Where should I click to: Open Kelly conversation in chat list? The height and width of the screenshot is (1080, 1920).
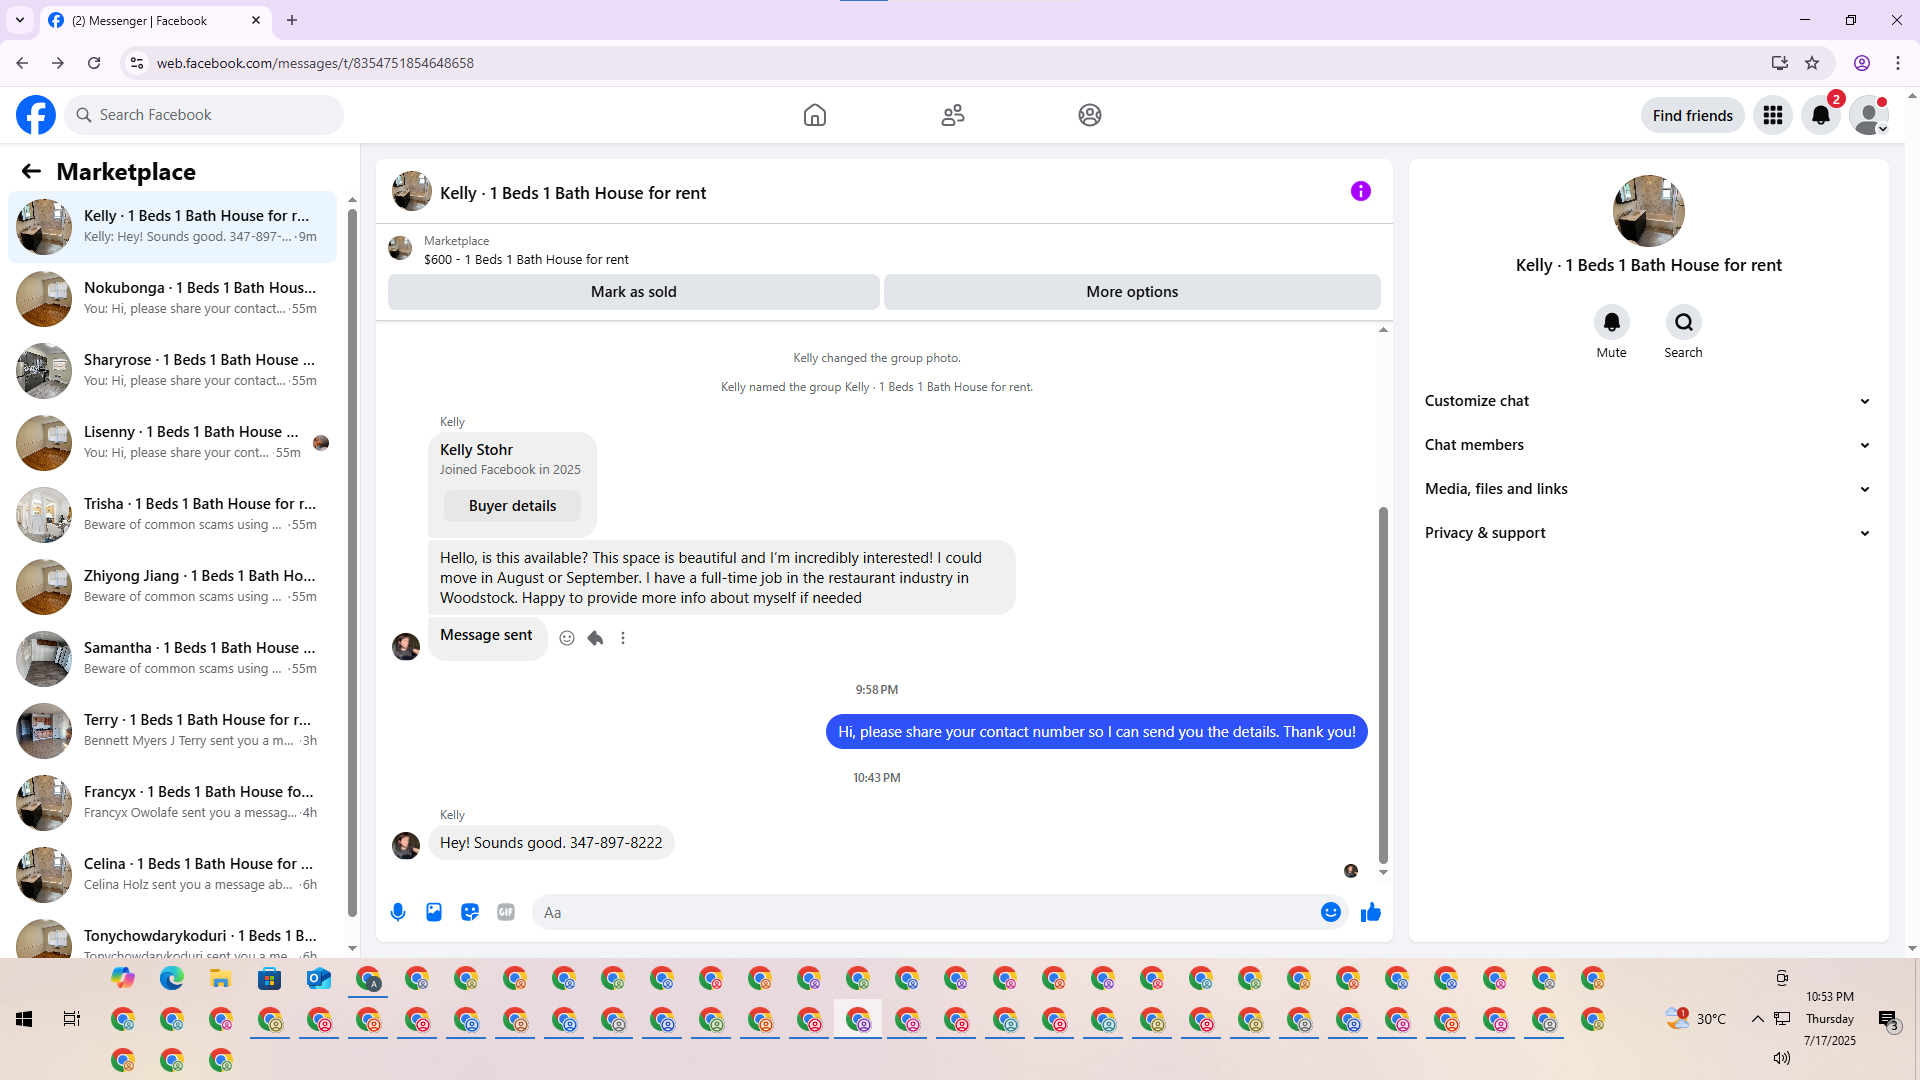click(x=173, y=227)
